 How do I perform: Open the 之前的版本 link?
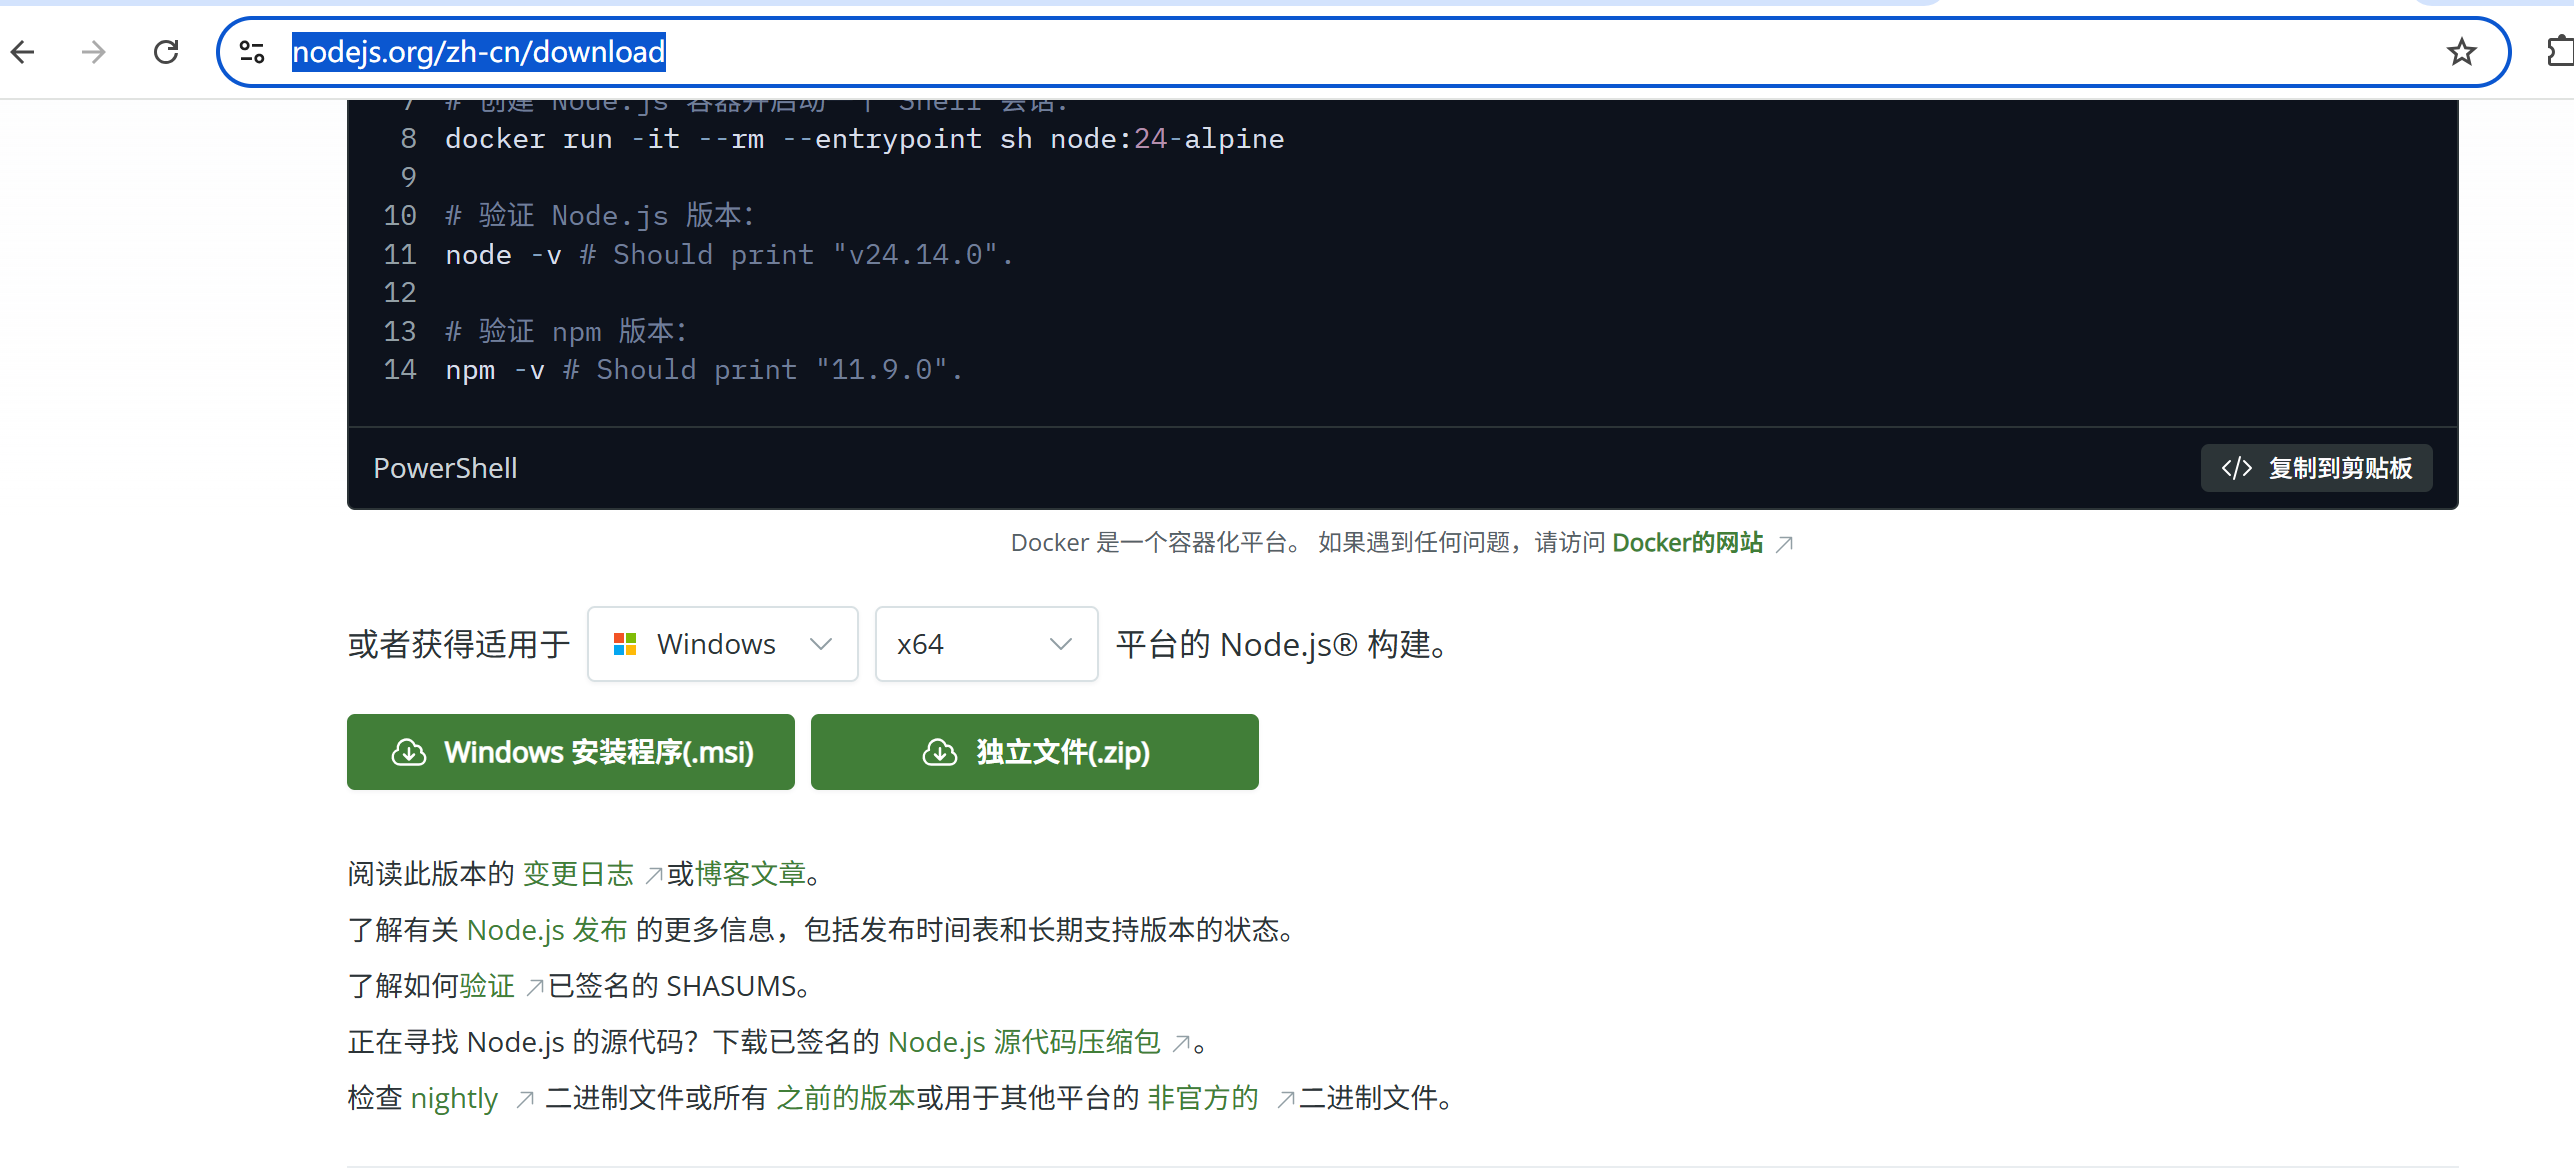[844, 1097]
